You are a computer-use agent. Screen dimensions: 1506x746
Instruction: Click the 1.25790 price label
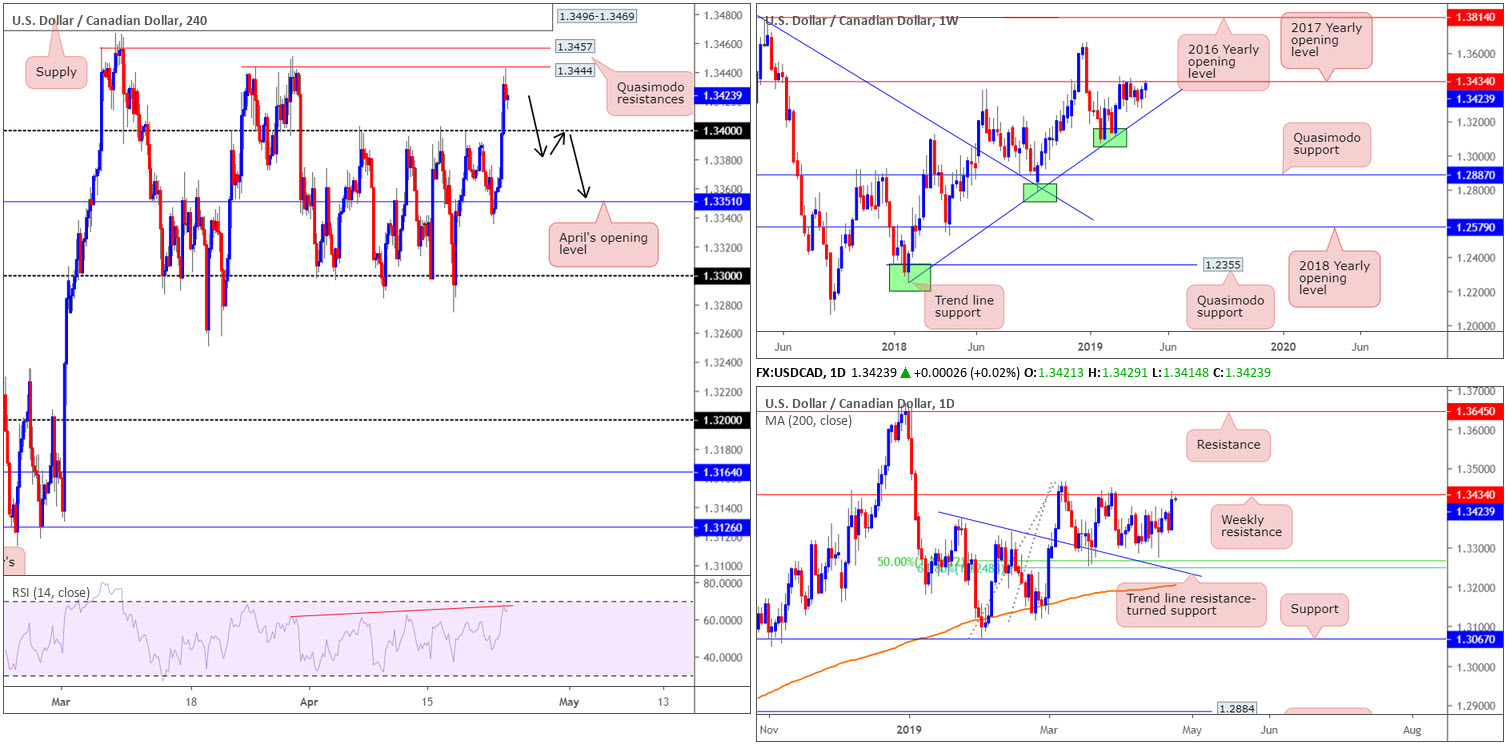(x=1476, y=228)
